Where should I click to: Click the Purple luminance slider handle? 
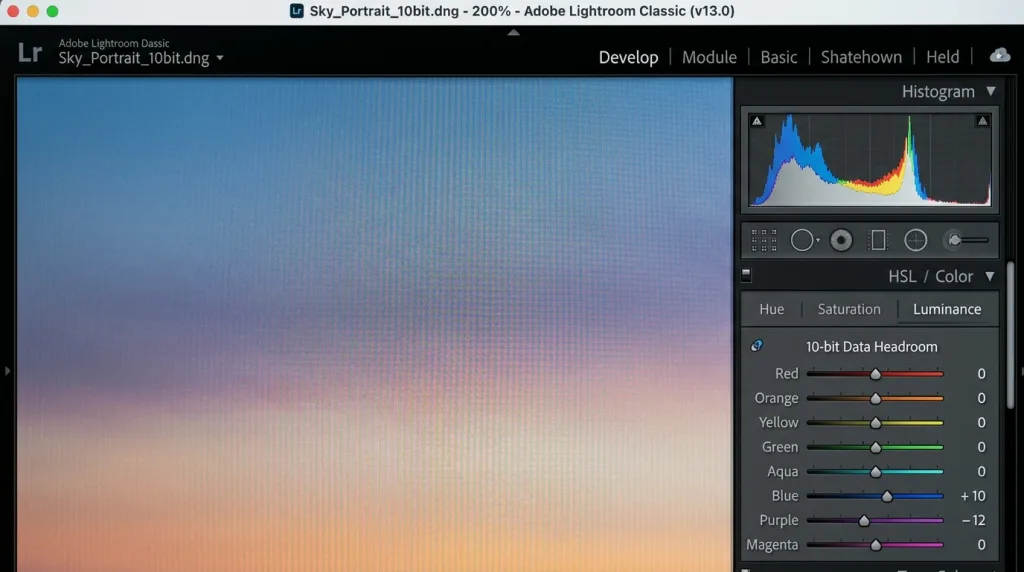[x=864, y=520]
